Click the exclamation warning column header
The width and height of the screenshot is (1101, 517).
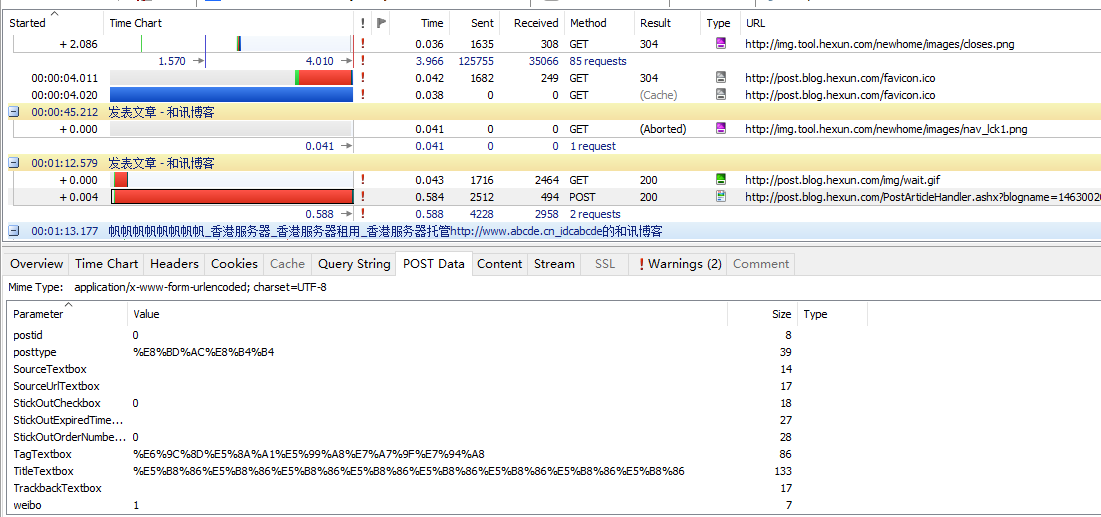(x=362, y=23)
